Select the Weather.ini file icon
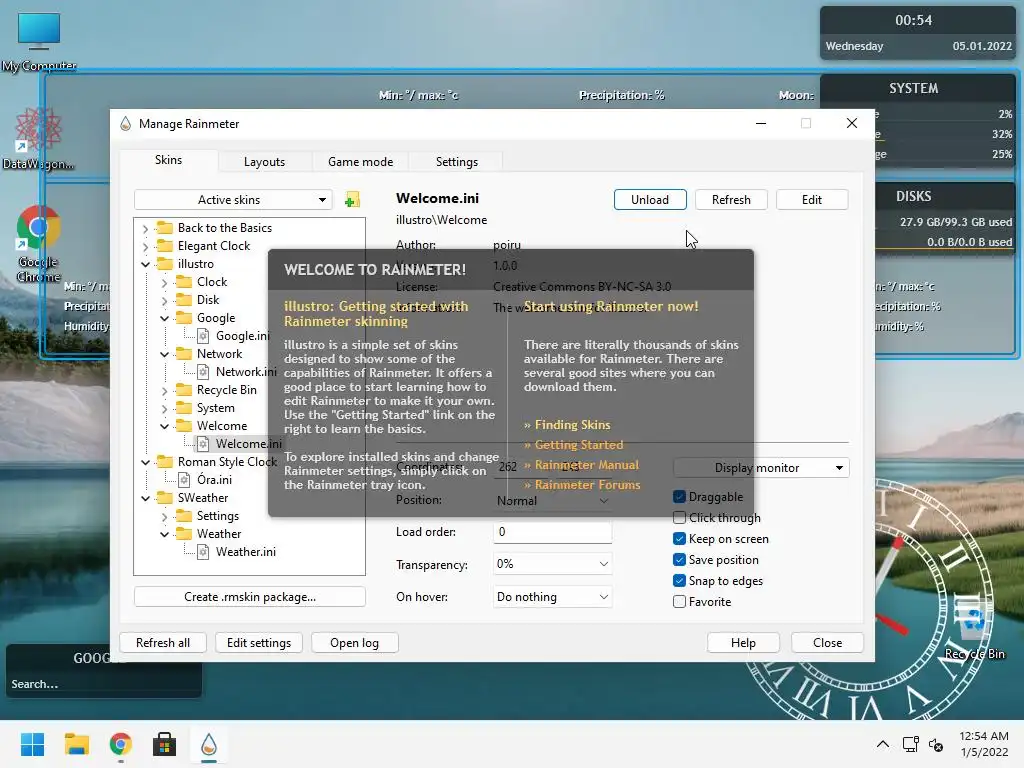This screenshot has height=768, width=1024. (203, 552)
